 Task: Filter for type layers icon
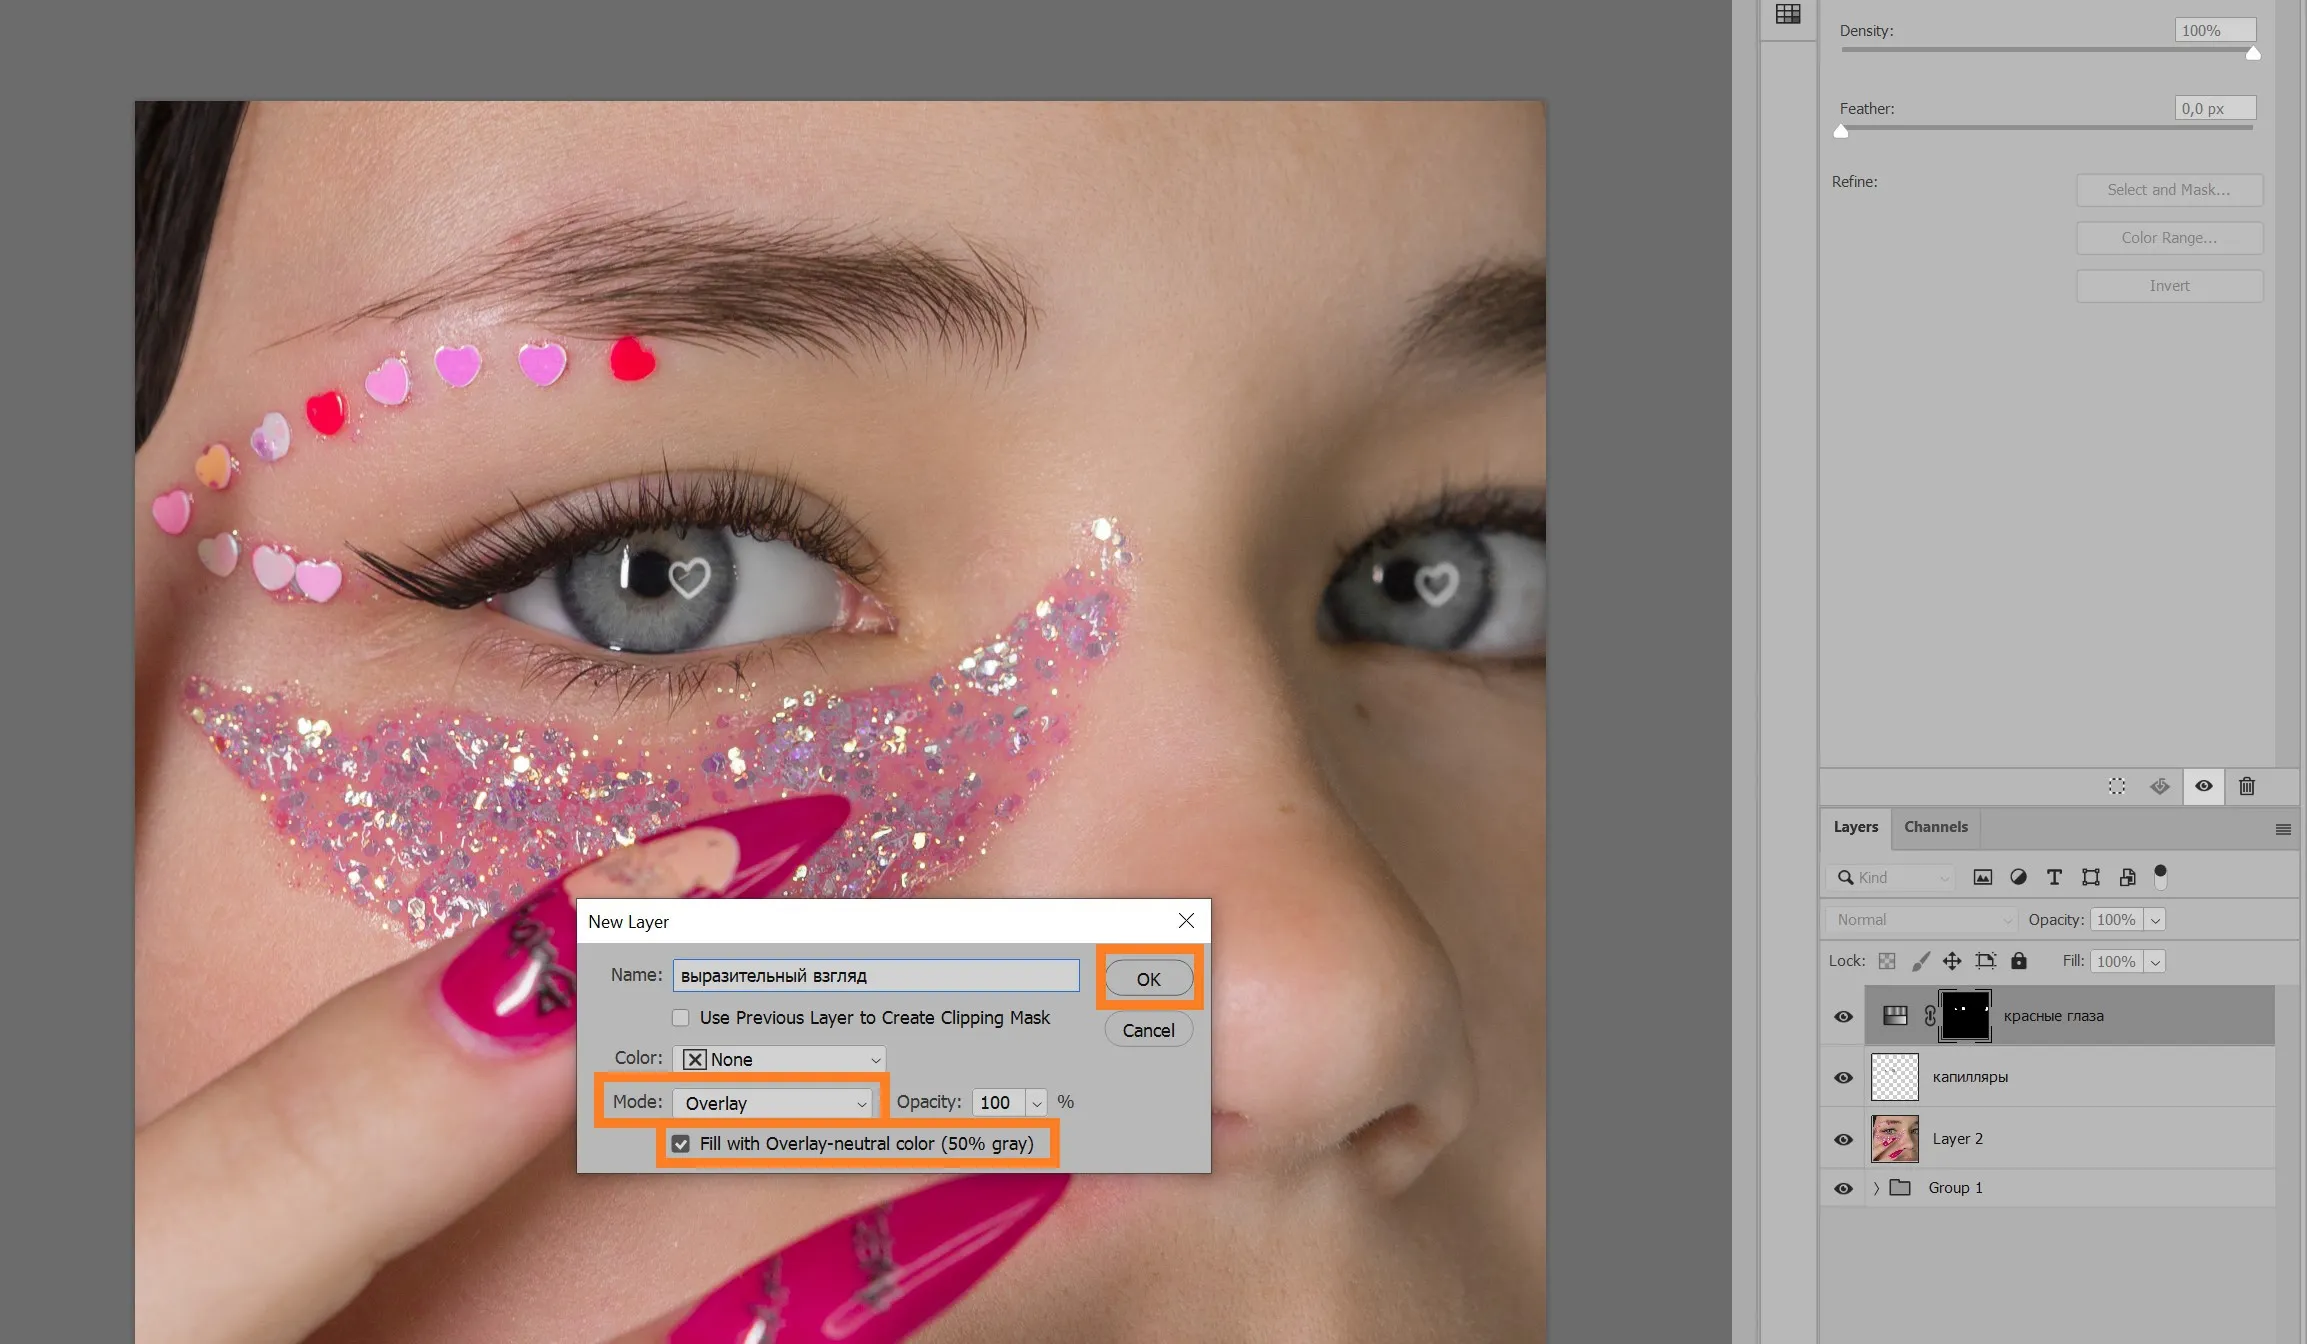point(2054,877)
